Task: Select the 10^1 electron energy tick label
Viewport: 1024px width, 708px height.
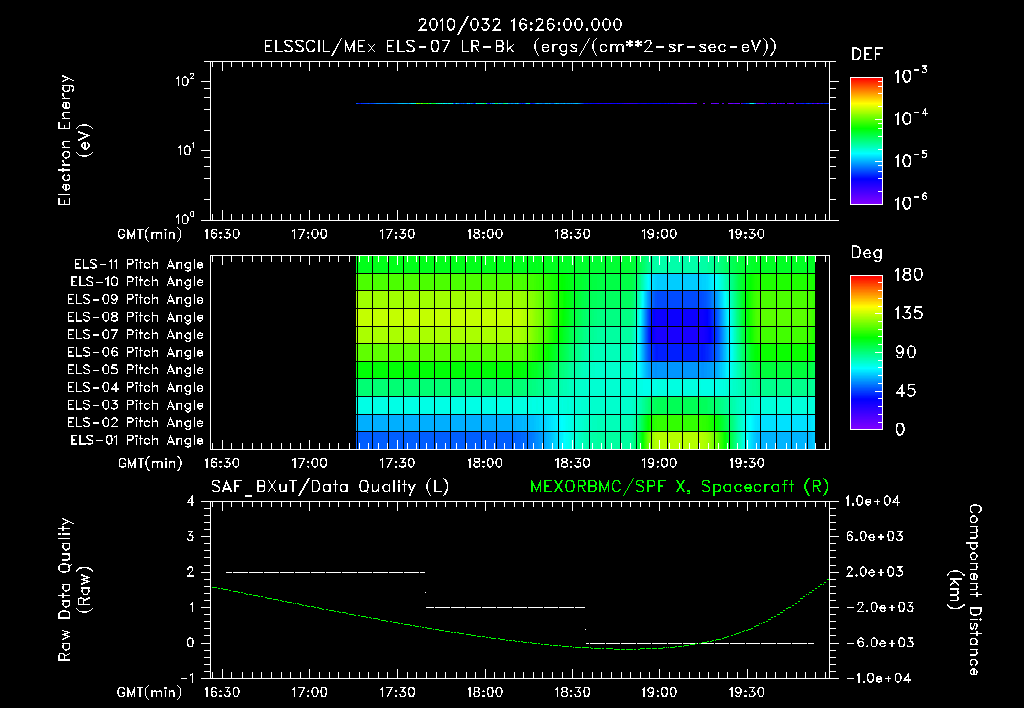Action: coord(185,150)
